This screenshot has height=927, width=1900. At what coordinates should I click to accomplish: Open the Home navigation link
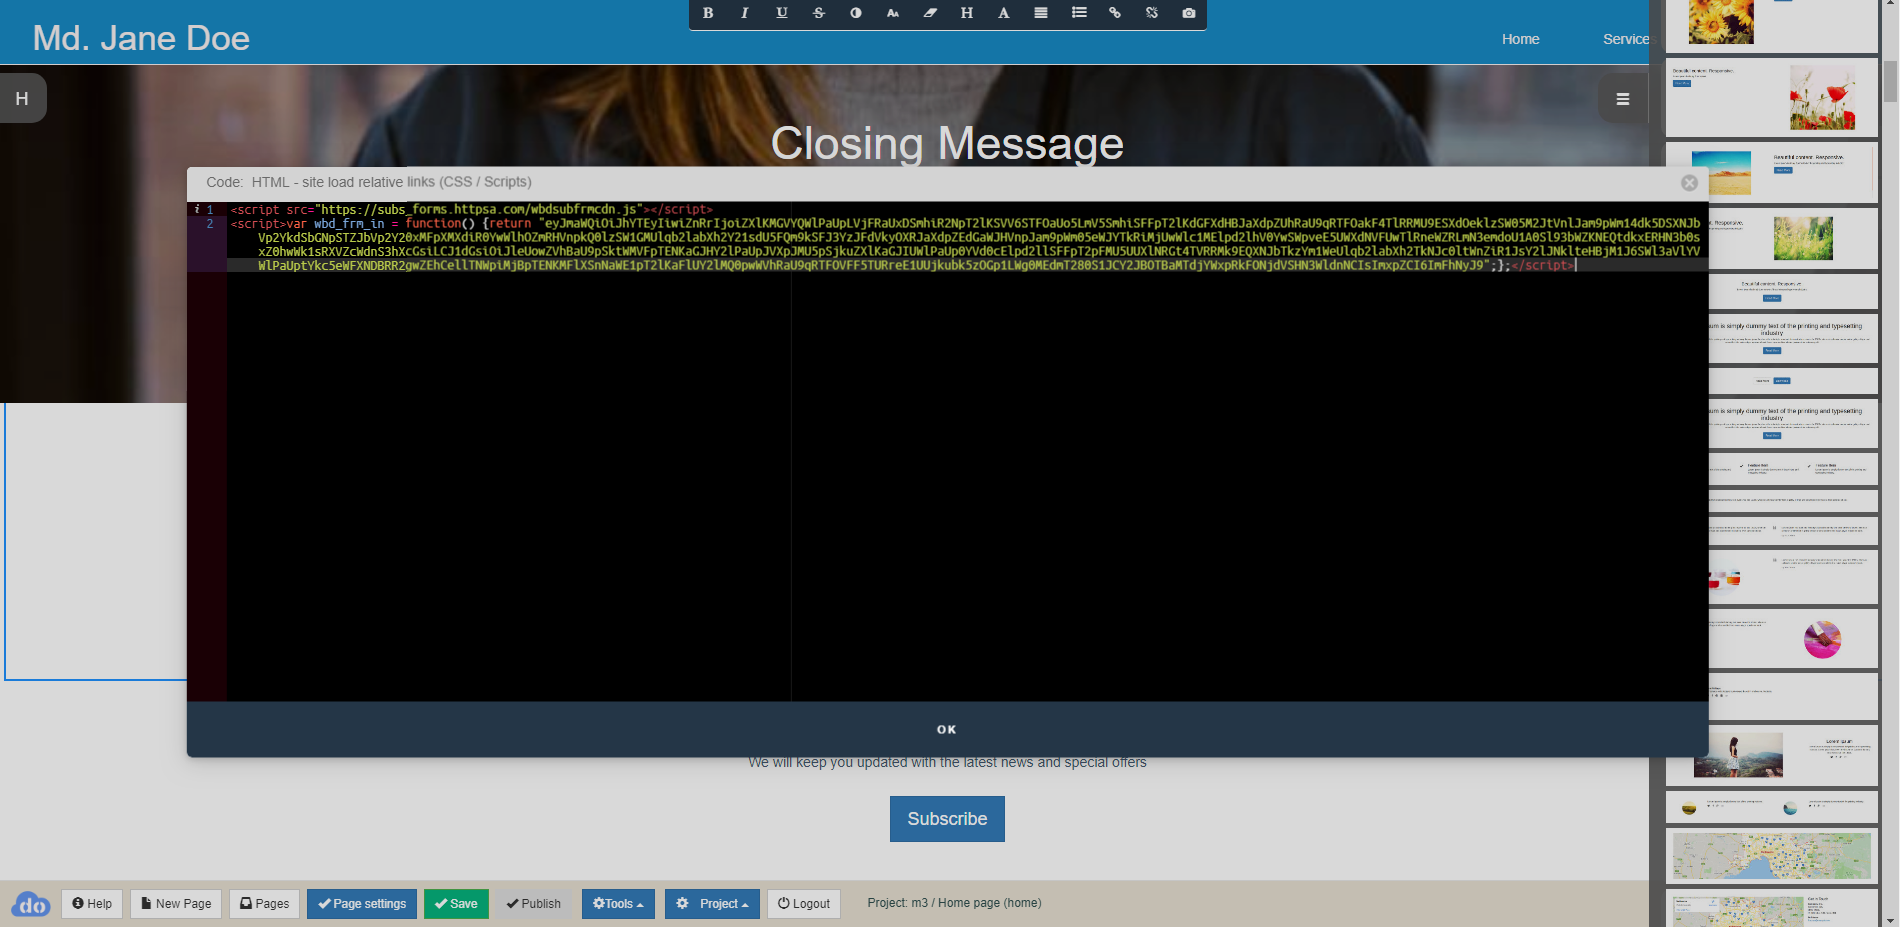pyautogui.click(x=1520, y=39)
